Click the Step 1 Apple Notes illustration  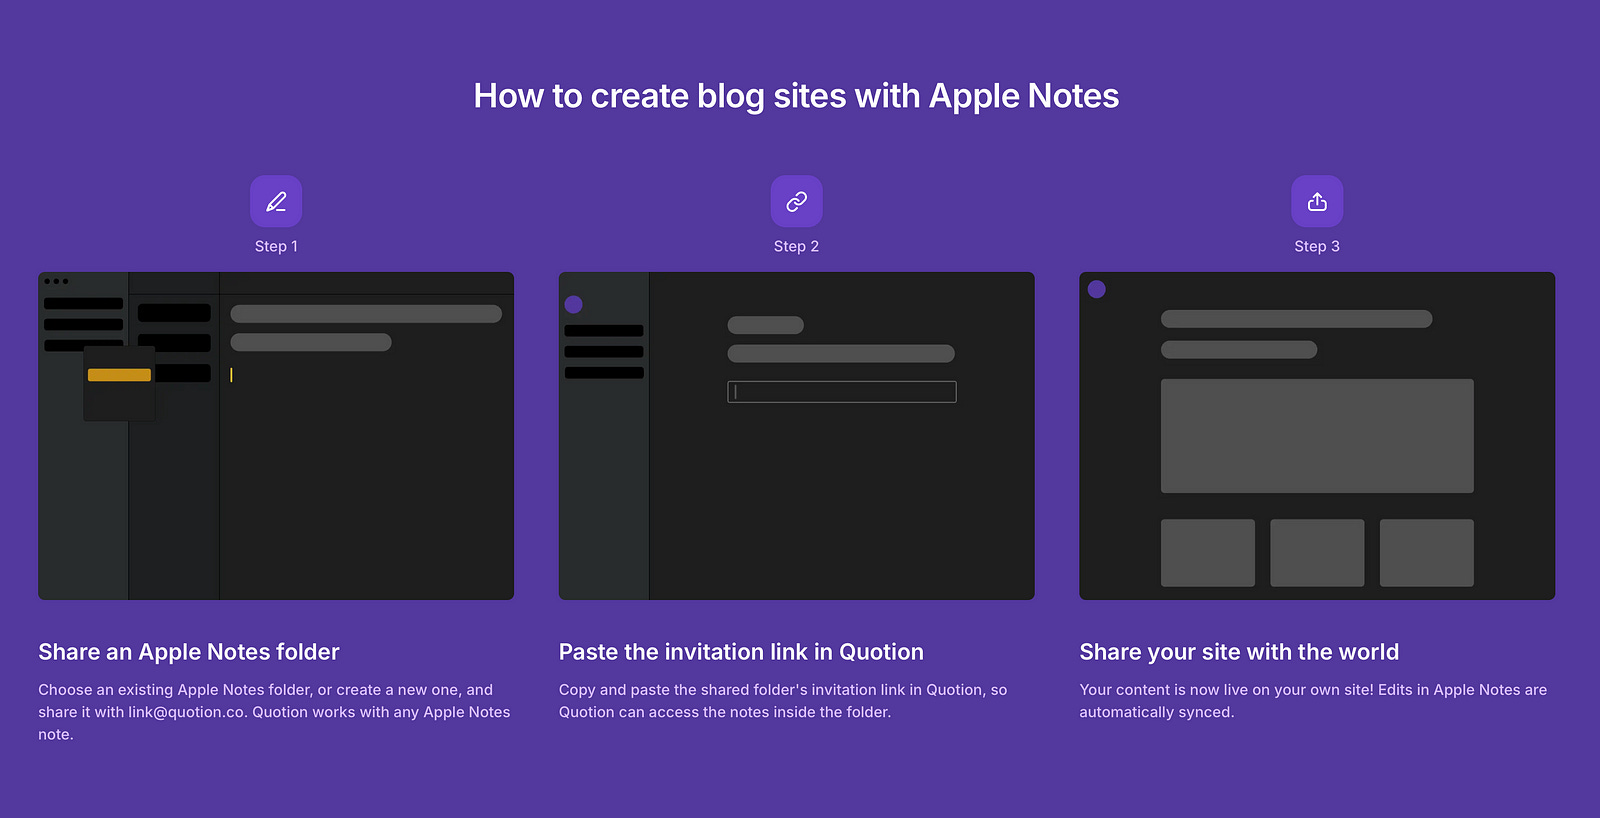[276, 436]
